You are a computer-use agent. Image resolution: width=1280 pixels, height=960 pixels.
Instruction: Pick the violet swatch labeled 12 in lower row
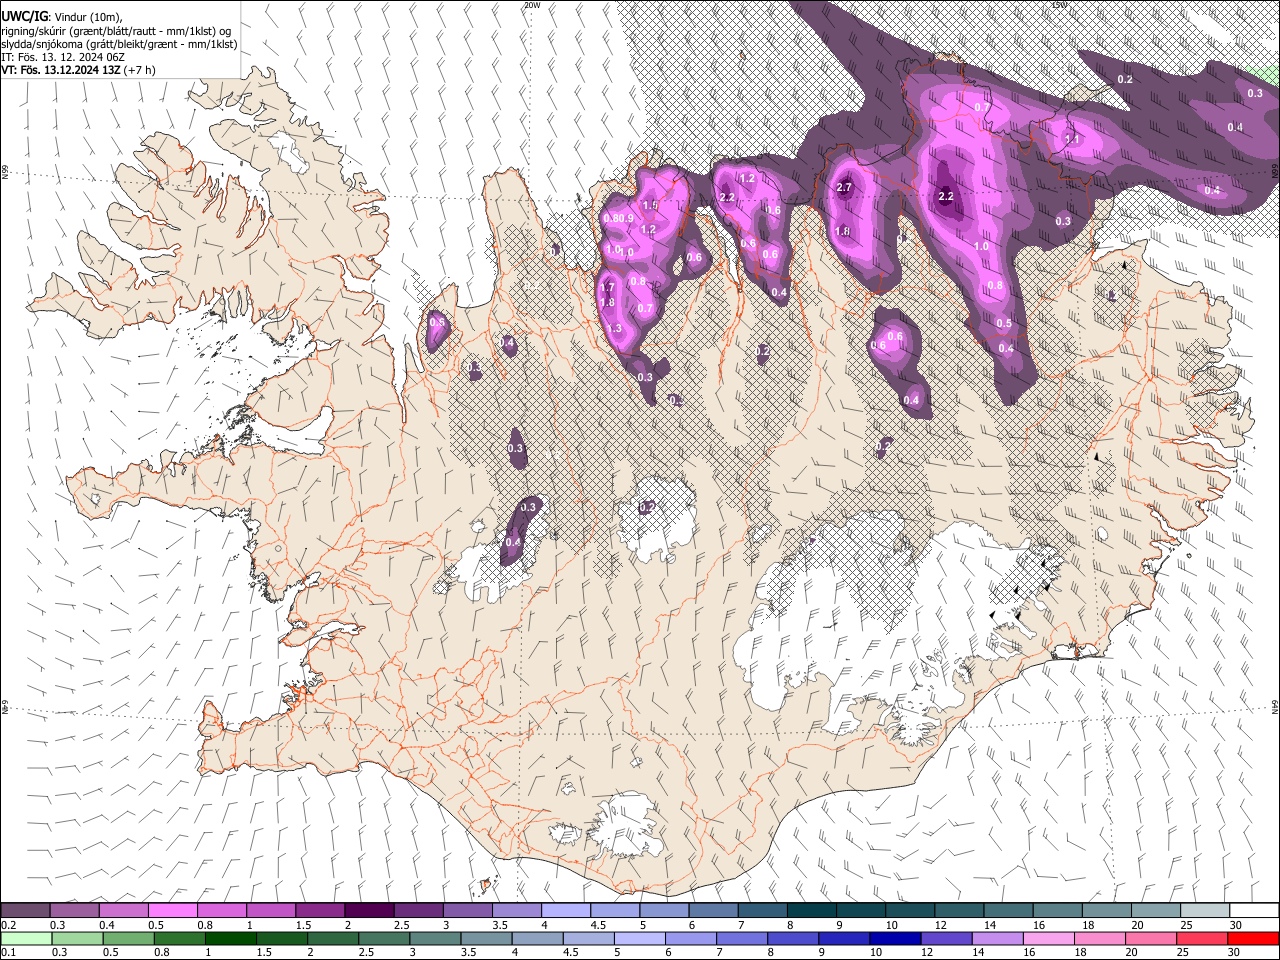[x=947, y=938]
